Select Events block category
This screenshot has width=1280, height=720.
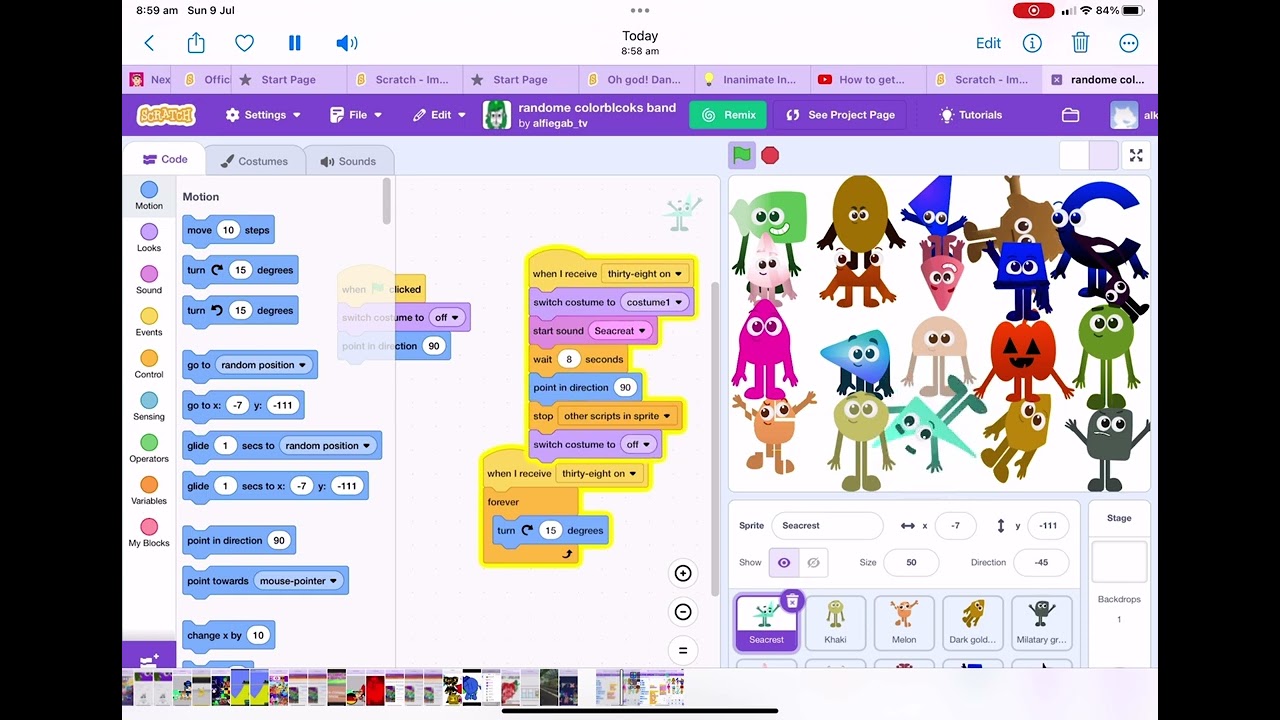point(149,322)
